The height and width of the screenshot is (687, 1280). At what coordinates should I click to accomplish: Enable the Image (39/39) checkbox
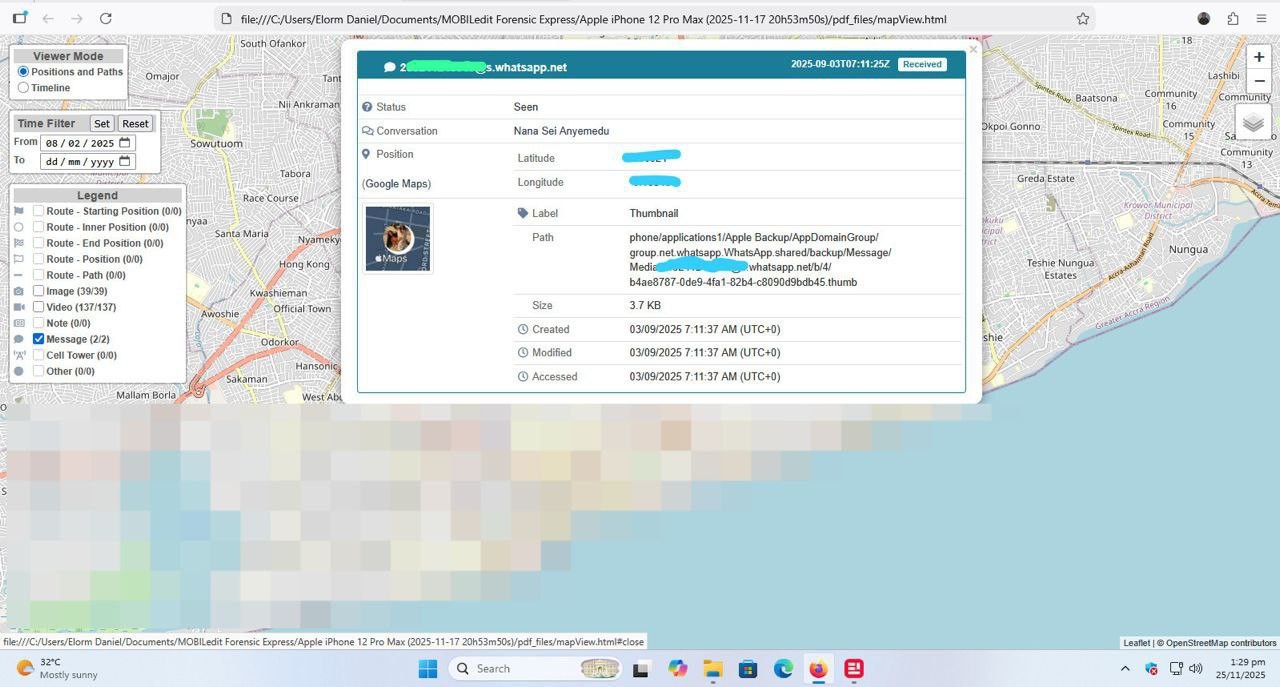coord(38,291)
